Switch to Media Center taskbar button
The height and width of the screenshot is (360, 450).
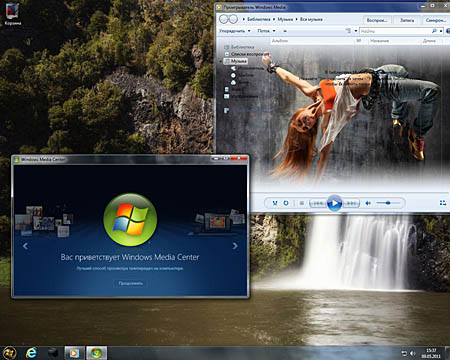(x=96, y=353)
